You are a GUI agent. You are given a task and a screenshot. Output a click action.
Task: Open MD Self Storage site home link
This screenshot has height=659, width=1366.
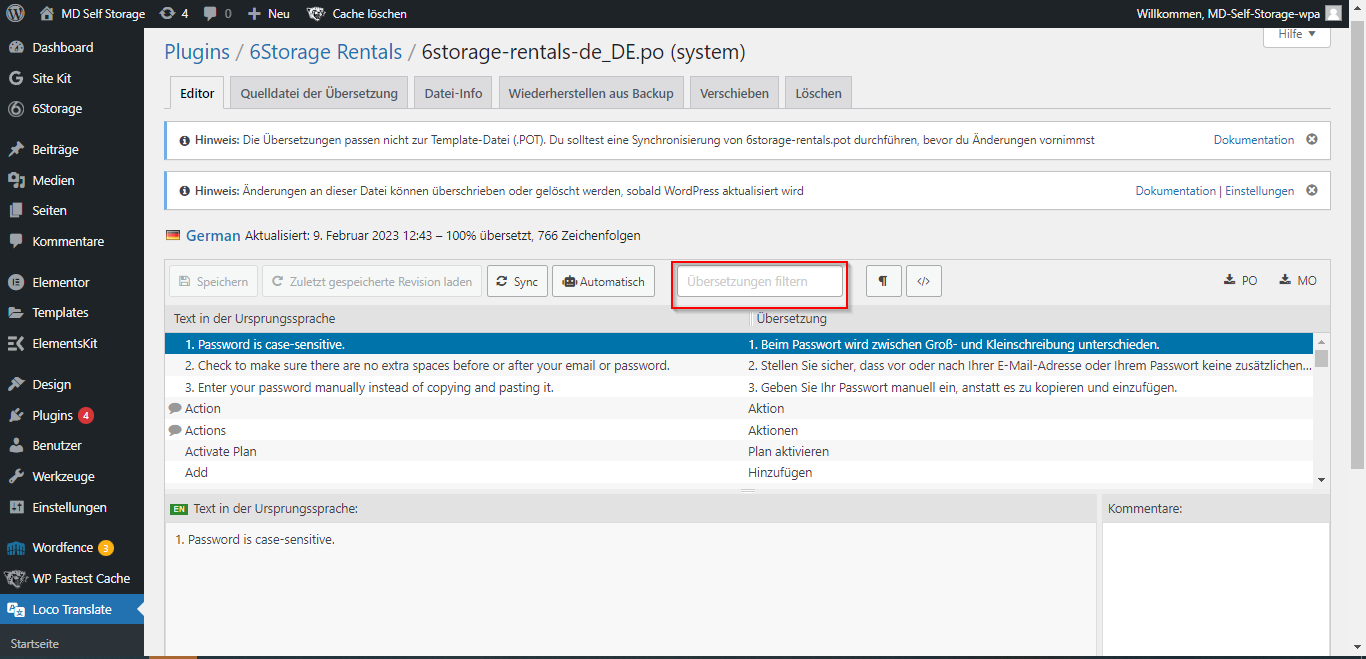[x=92, y=14]
